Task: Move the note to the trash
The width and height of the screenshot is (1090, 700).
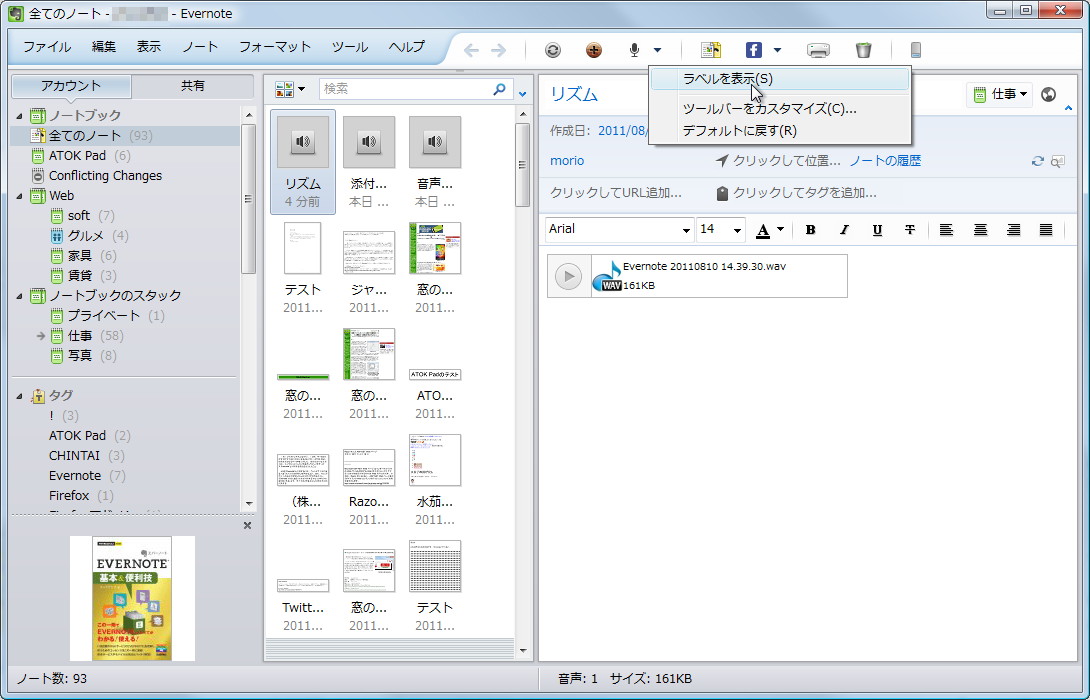Action: point(863,48)
